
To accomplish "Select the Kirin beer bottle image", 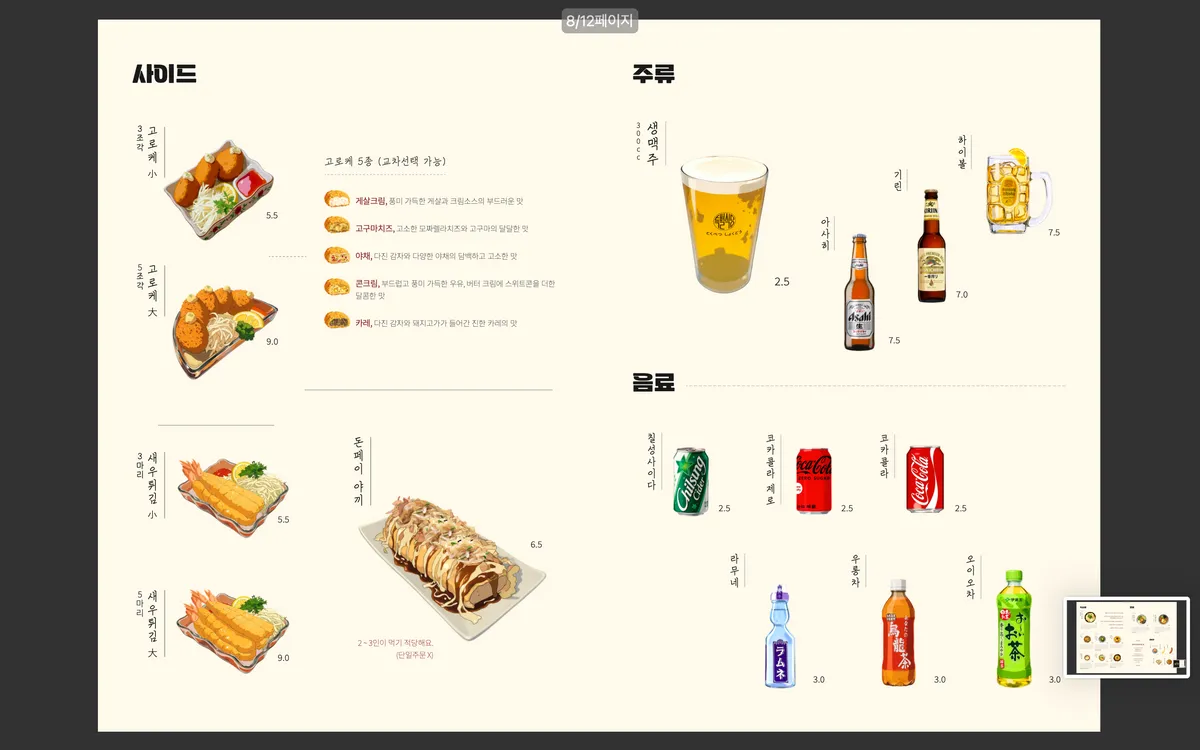I will tap(931, 246).
